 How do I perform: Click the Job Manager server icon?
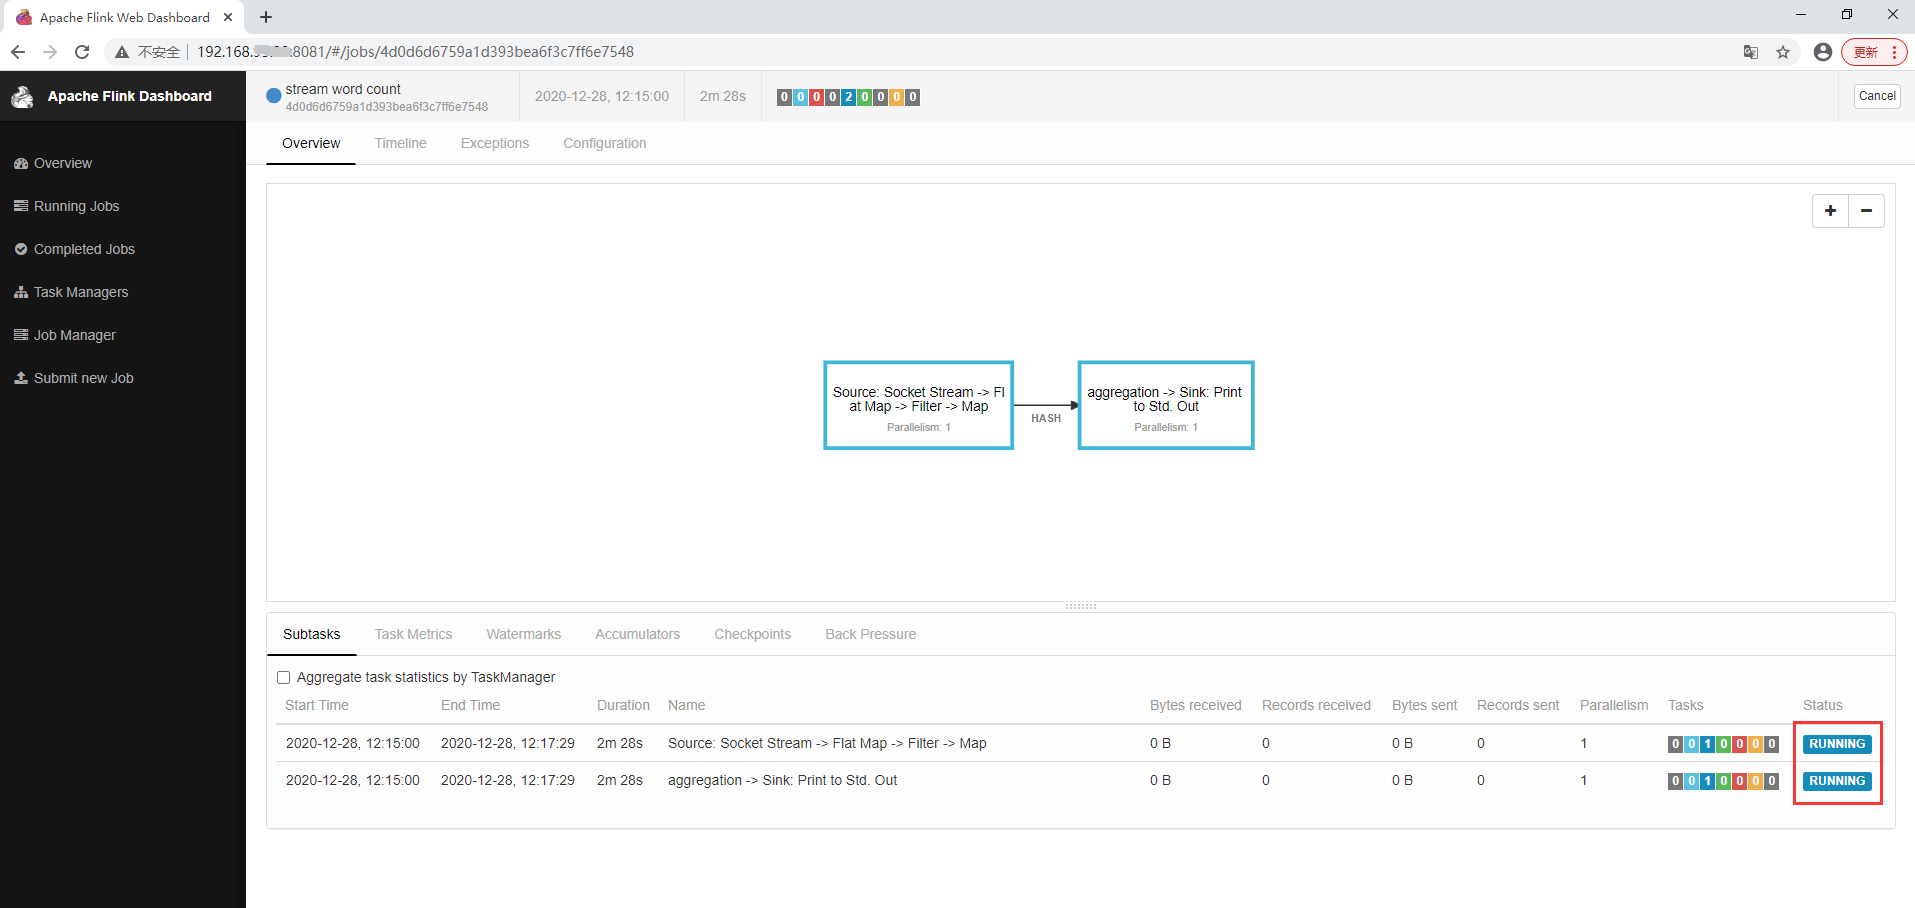coord(20,335)
